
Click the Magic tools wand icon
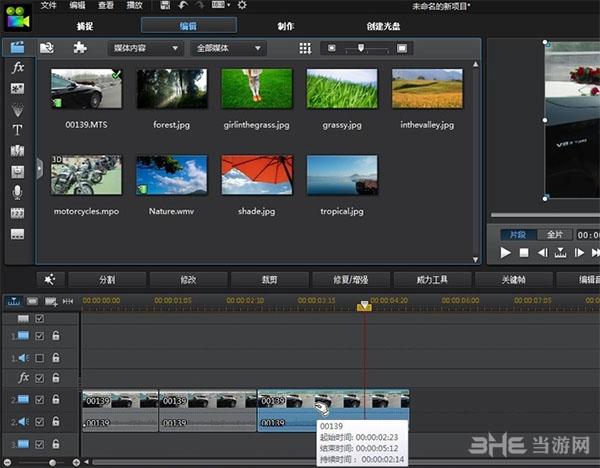click(50, 280)
